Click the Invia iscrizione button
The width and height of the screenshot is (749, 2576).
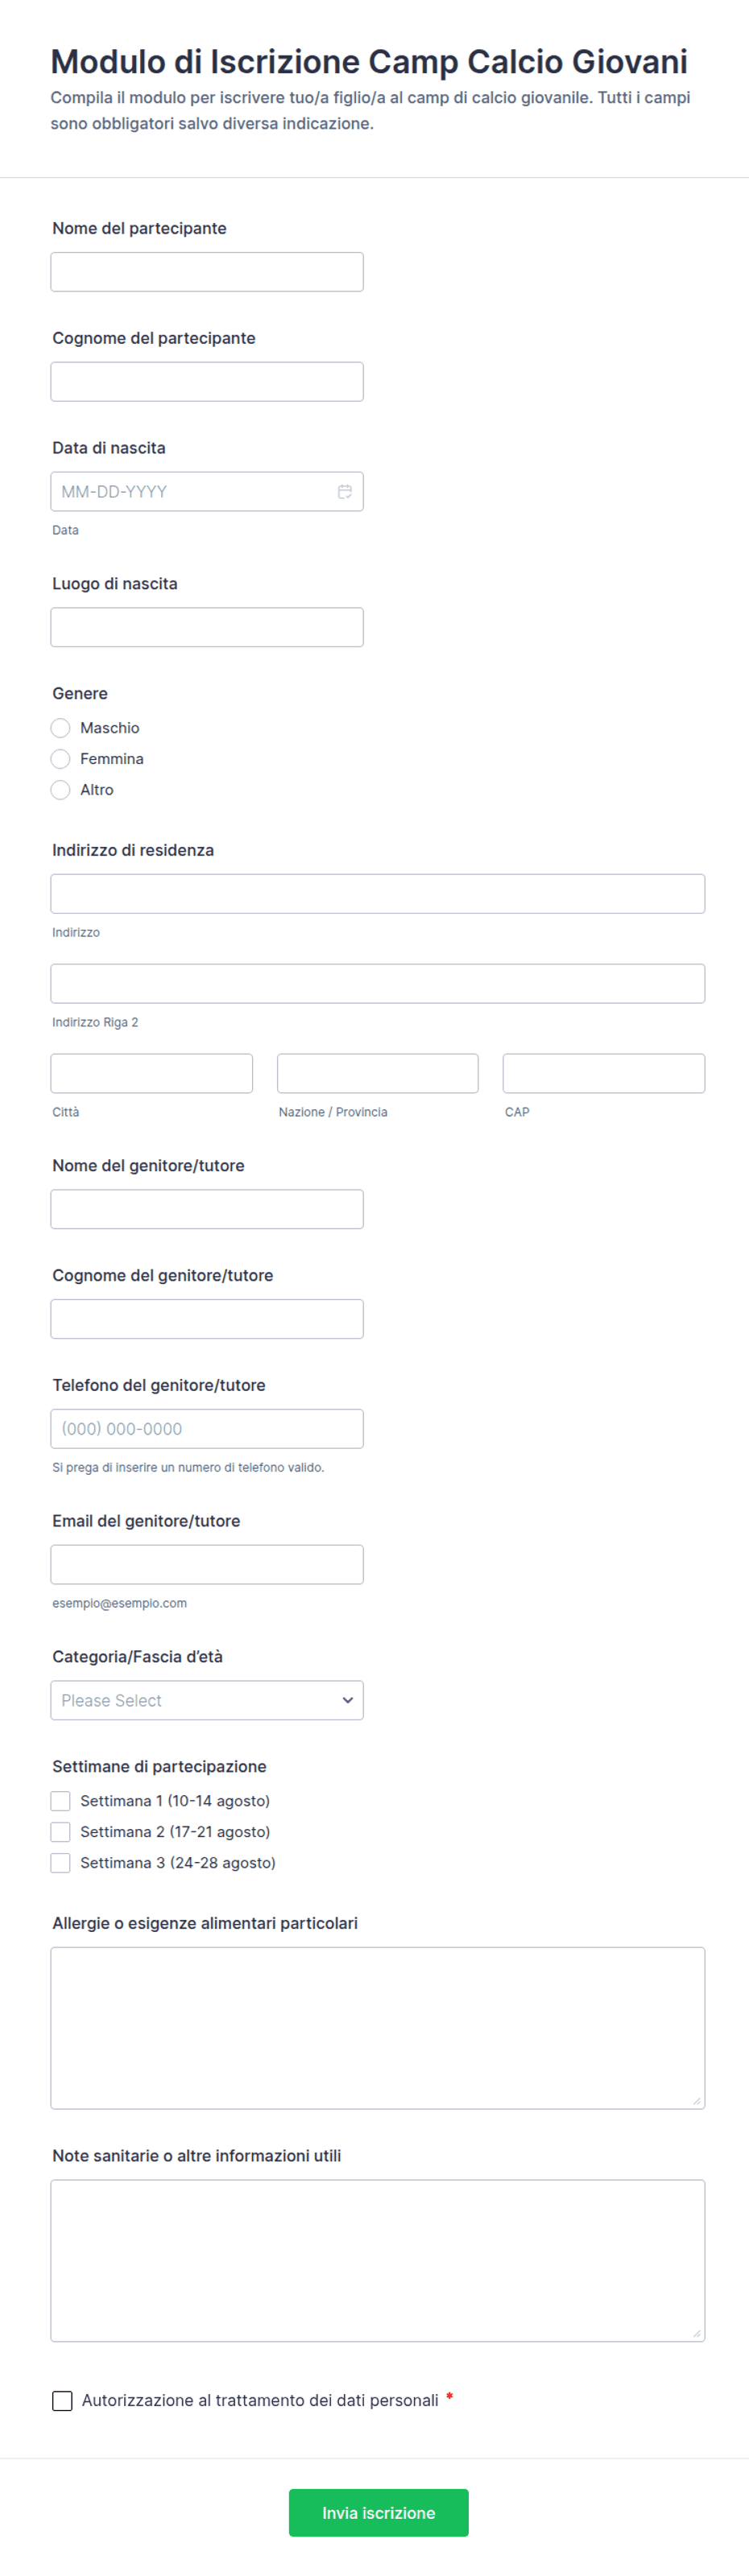[378, 2512]
